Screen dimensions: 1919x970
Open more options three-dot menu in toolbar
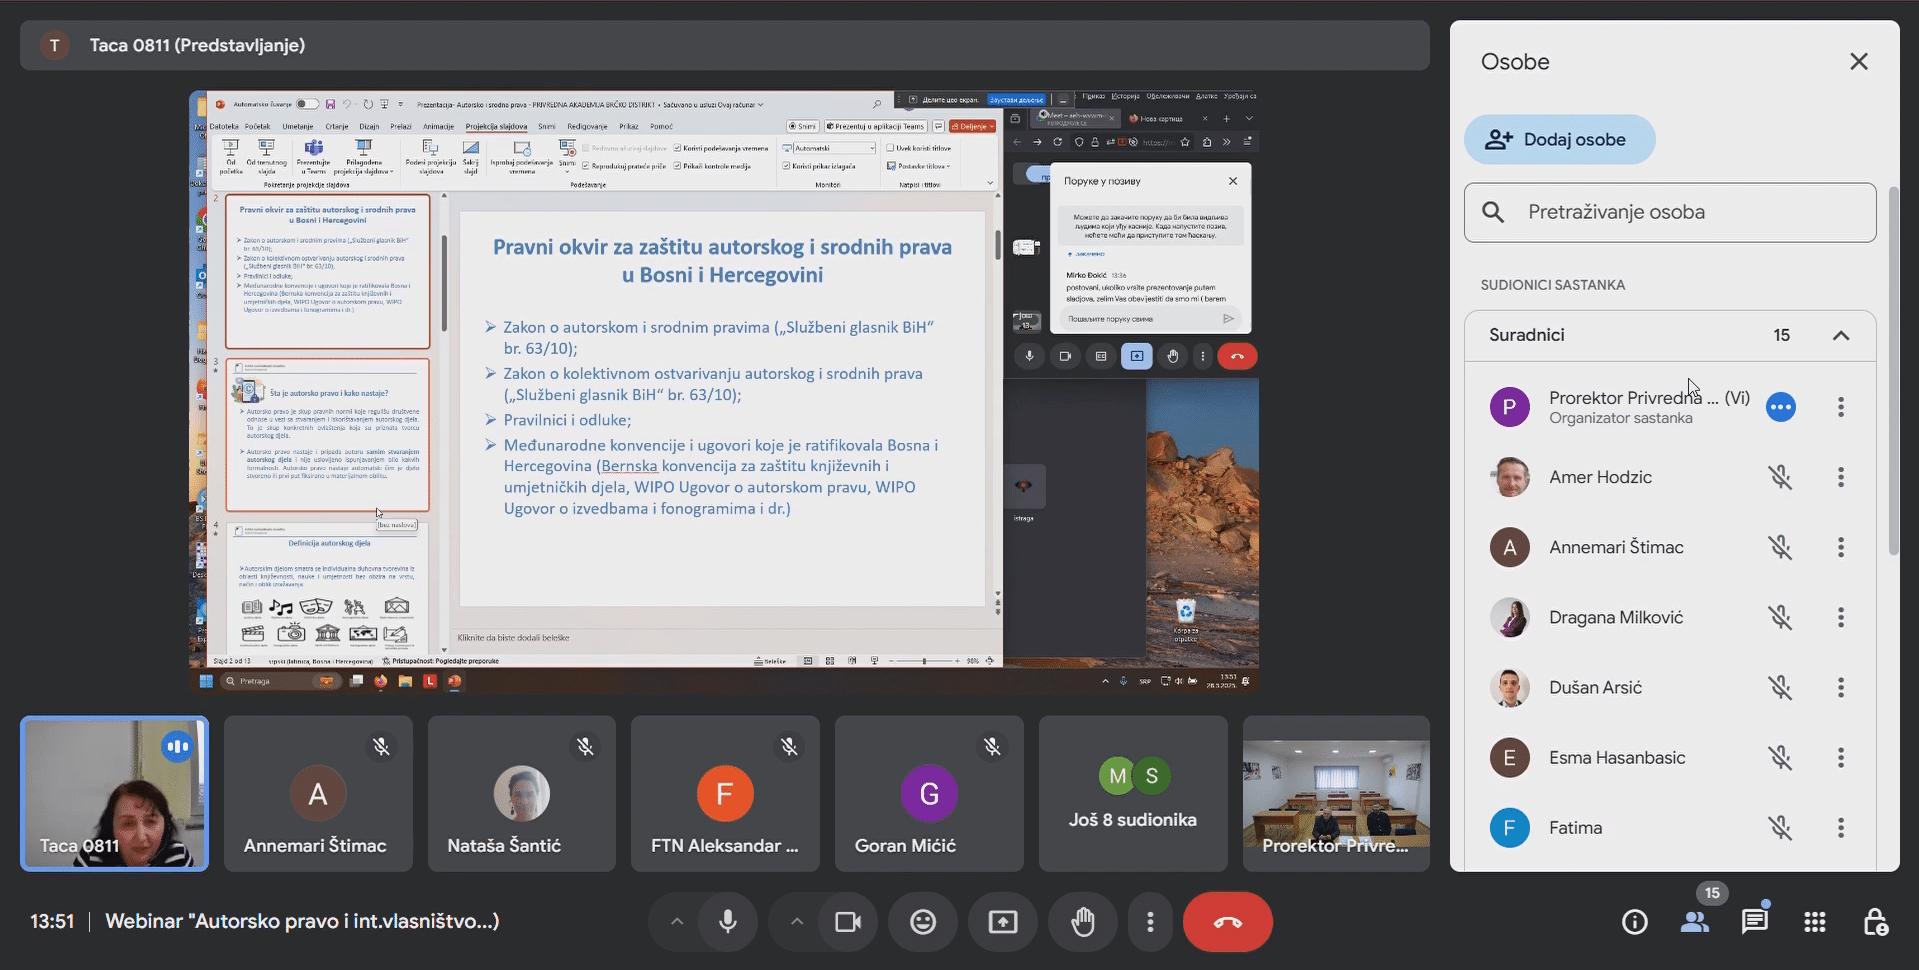[x=1150, y=921]
